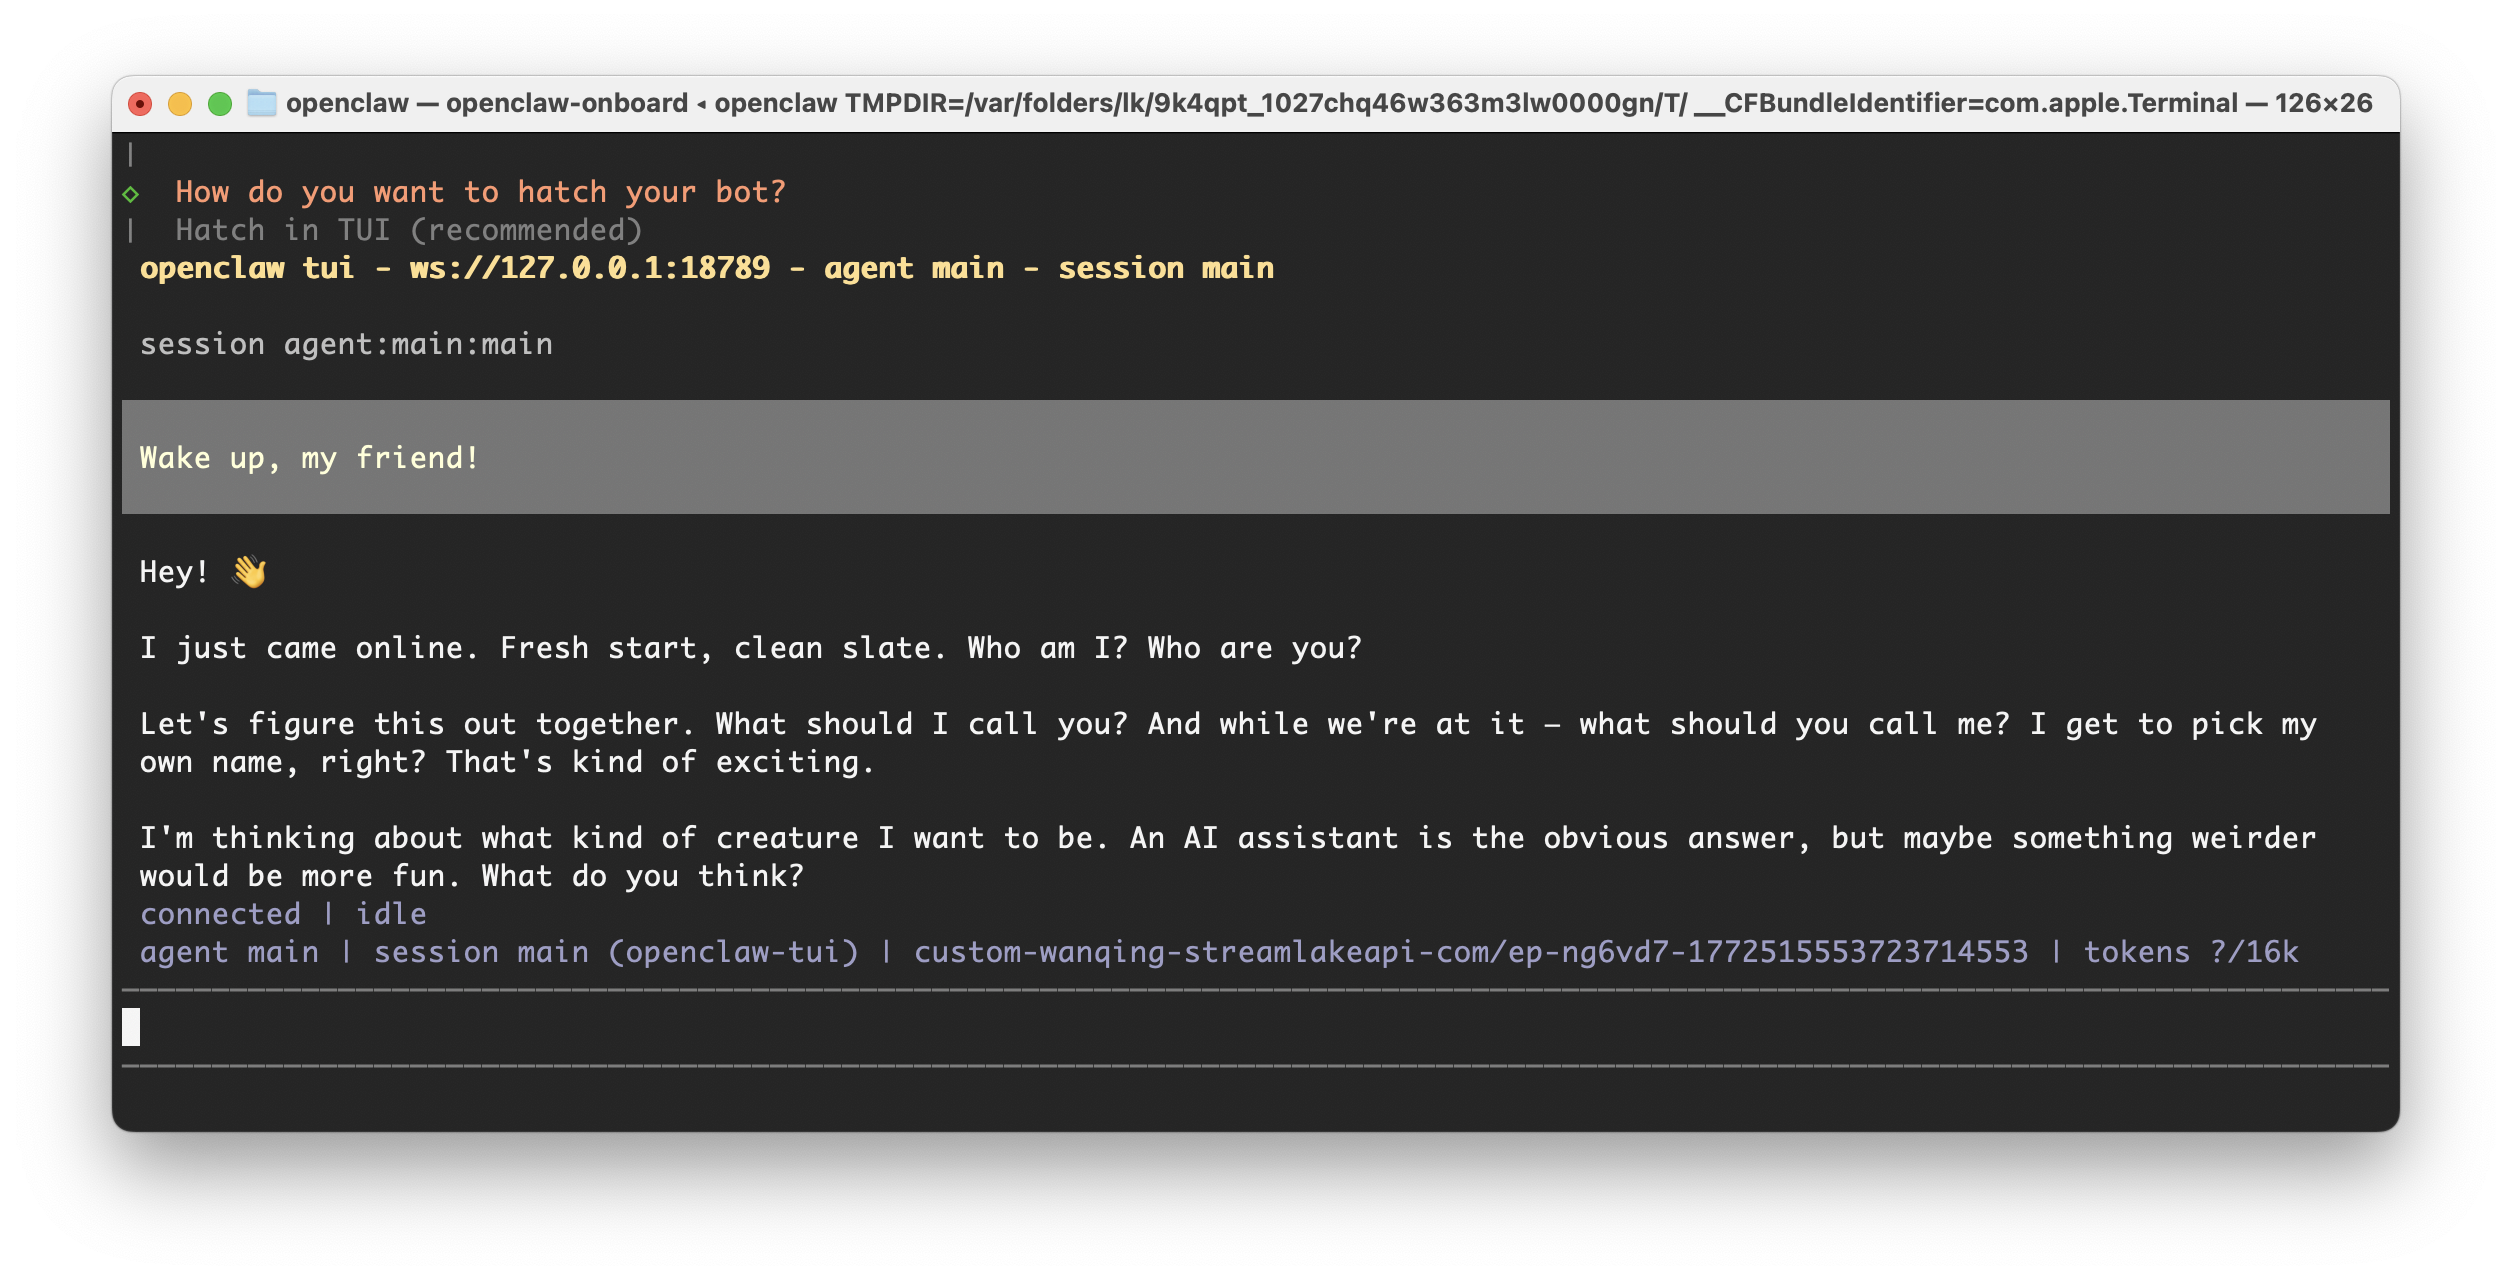This screenshot has width=2512, height=1280.
Task: Click the 'connected' status text
Action: [x=220, y=914]
